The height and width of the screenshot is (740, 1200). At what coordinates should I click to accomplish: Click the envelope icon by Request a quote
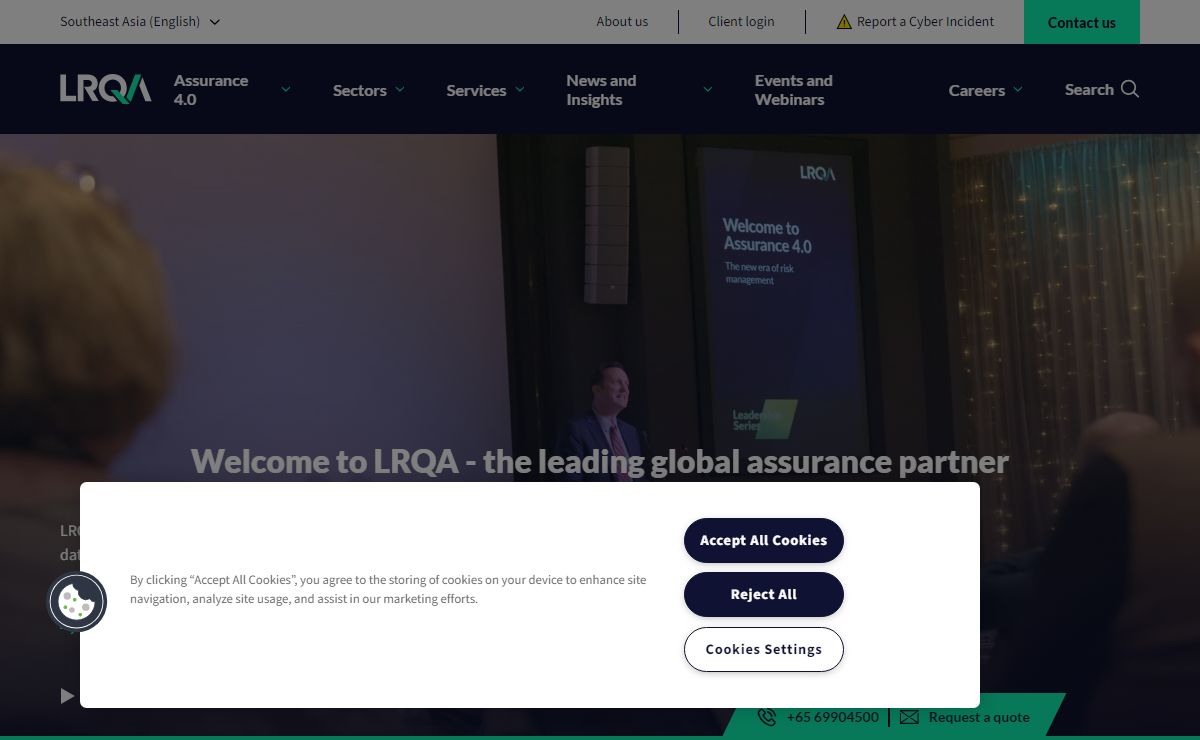tap(909, 717)
